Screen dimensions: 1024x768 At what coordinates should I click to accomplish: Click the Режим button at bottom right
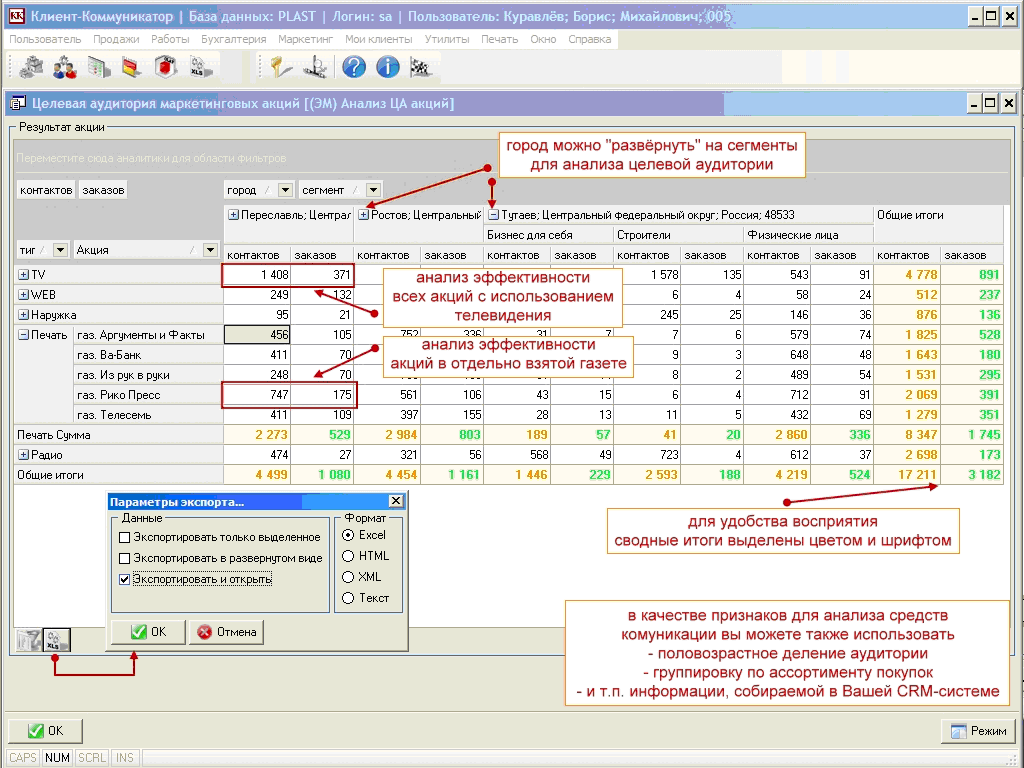pyautogui.click(x=978, y=731)
